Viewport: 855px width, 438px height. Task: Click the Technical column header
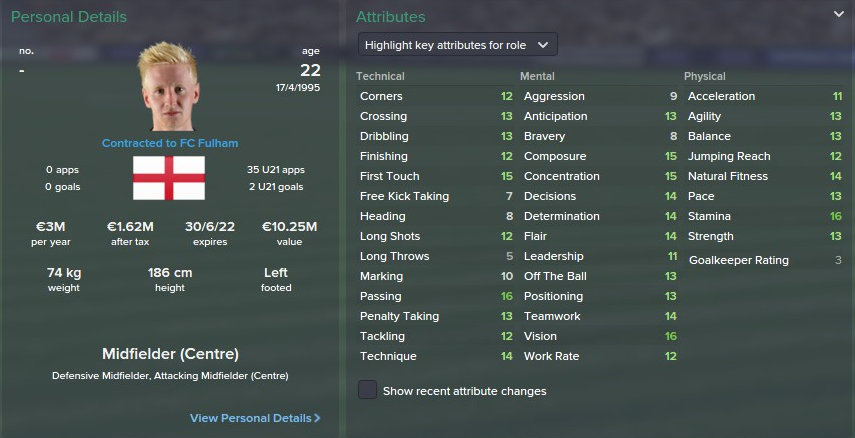click(x=380, y=76)
